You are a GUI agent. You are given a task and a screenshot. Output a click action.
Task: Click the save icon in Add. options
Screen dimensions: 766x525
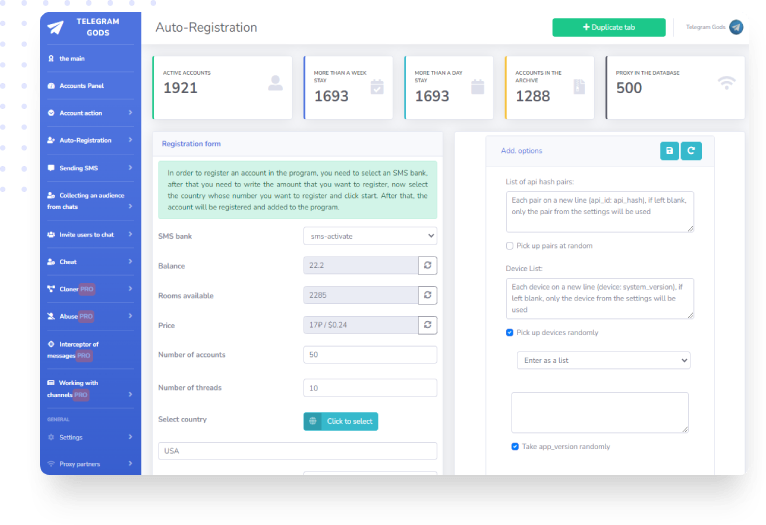[669, 151]
